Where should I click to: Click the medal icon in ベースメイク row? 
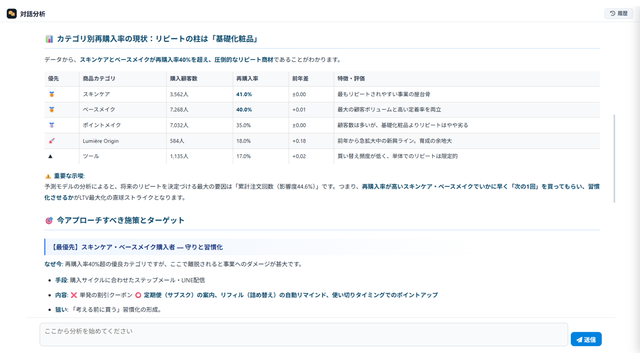pyautogui.click(x=51, y=110)
